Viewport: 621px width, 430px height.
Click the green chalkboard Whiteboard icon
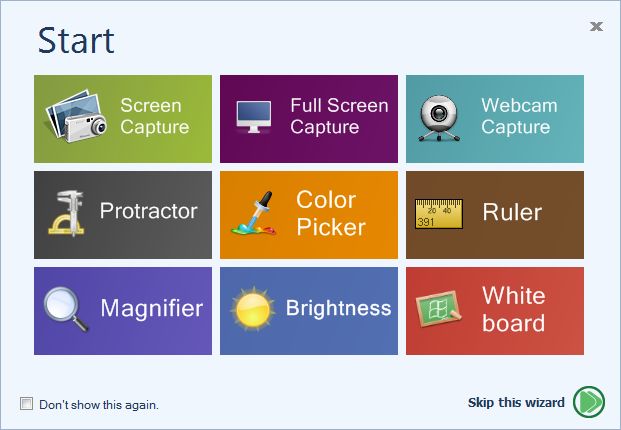(439, 308)
